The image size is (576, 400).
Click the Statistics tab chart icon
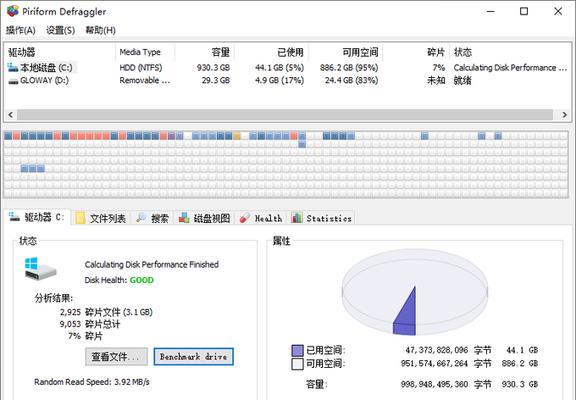296,217
